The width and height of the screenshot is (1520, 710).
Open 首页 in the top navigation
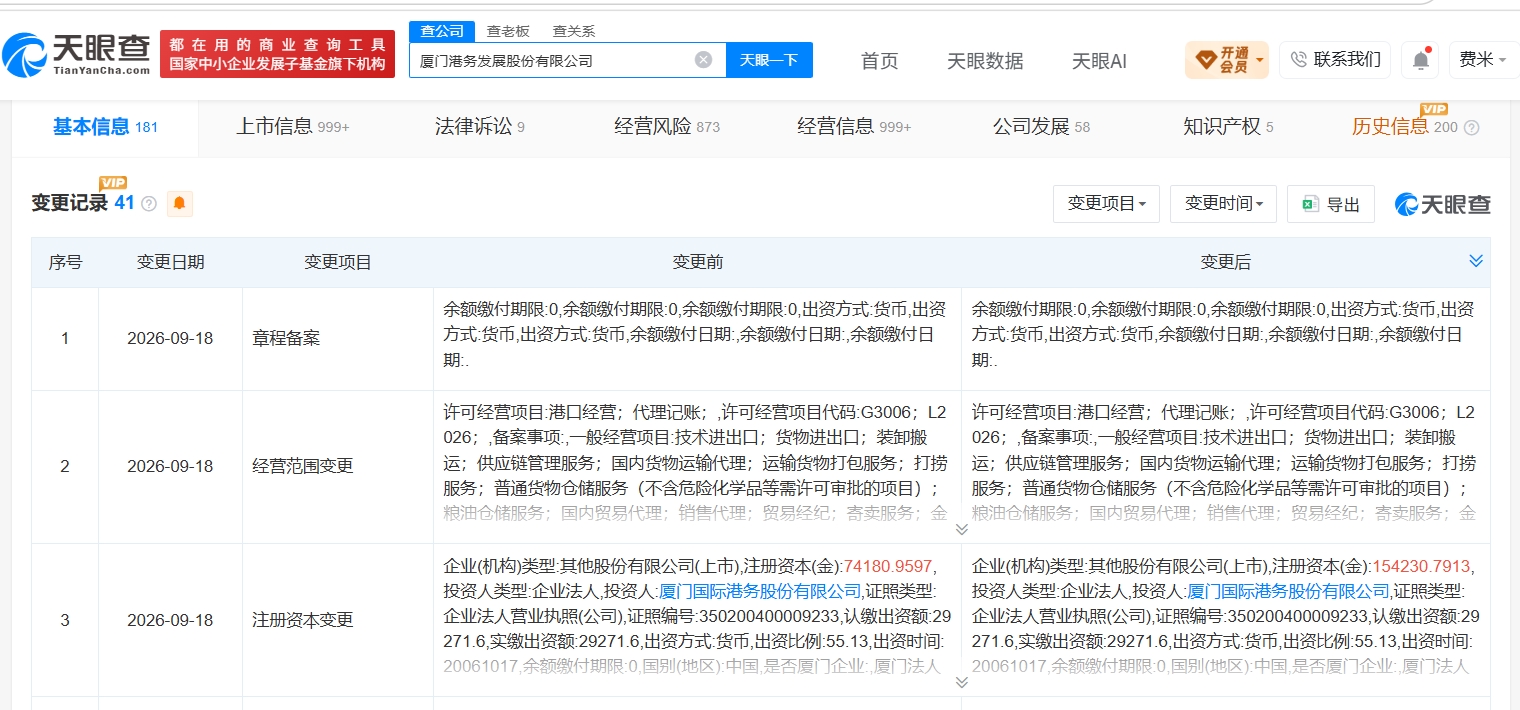click(x=880, y=61)
